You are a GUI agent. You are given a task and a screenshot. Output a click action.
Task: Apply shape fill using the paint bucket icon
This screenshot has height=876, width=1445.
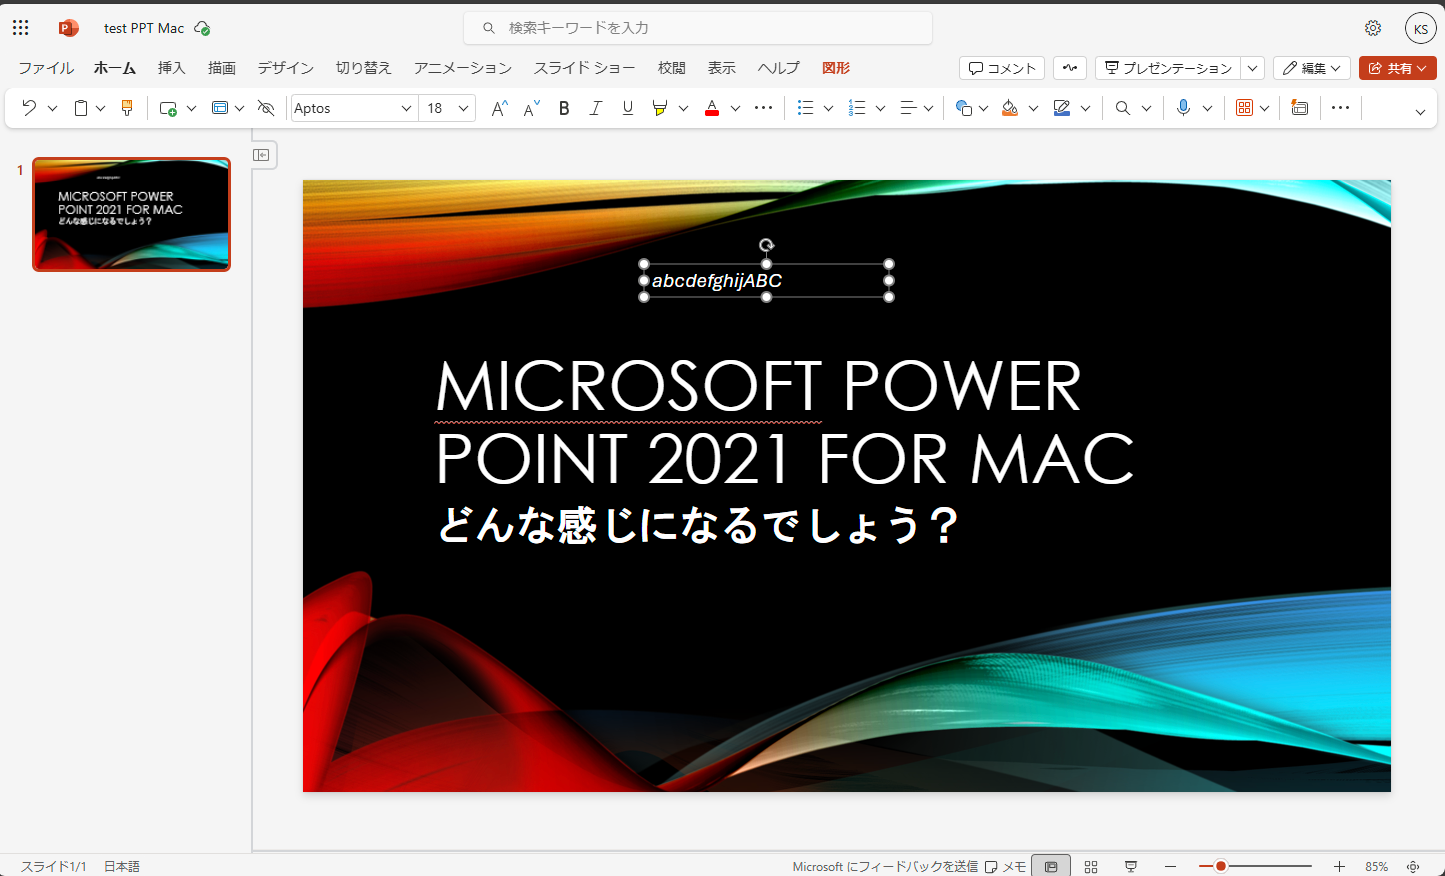[1012, 107]
